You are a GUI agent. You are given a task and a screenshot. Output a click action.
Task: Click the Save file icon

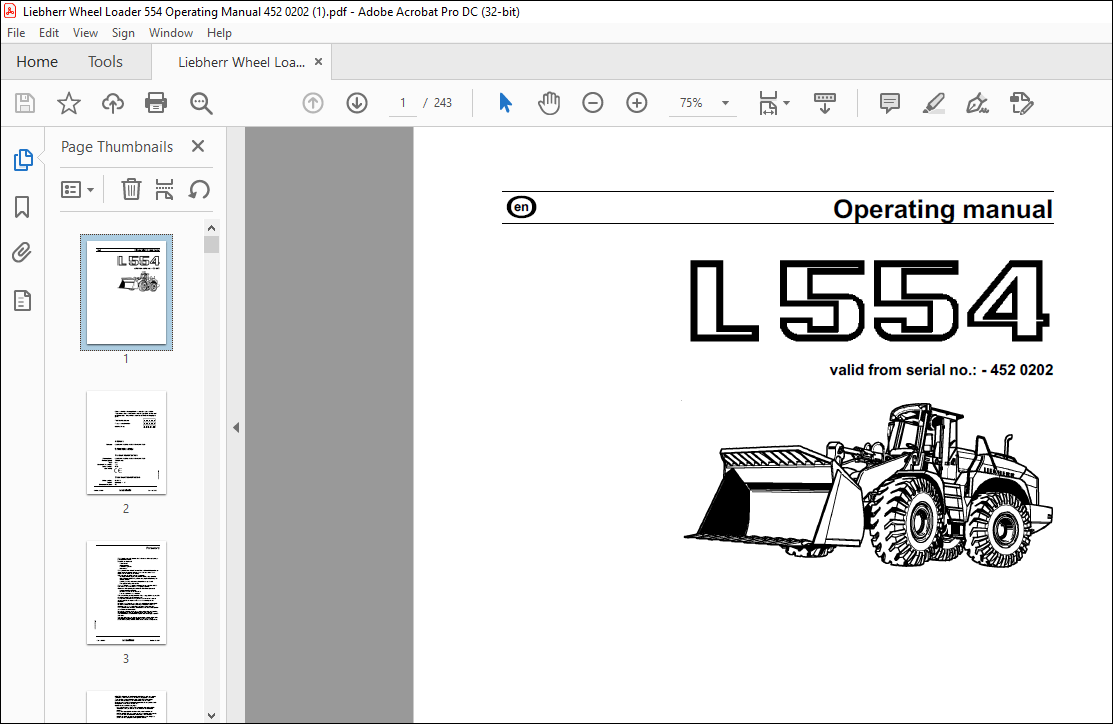[25, 103]
